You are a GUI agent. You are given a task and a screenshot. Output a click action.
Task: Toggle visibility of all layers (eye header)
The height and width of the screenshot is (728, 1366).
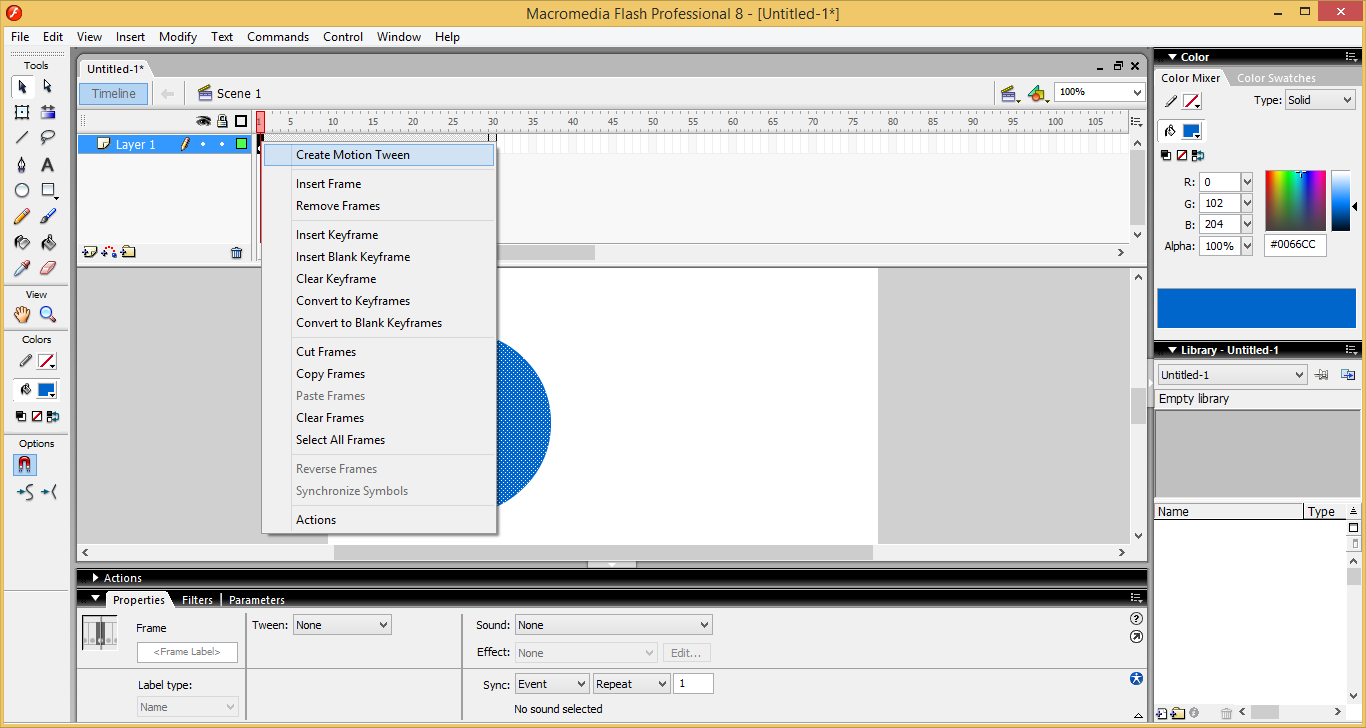click(x=203, y=121)
